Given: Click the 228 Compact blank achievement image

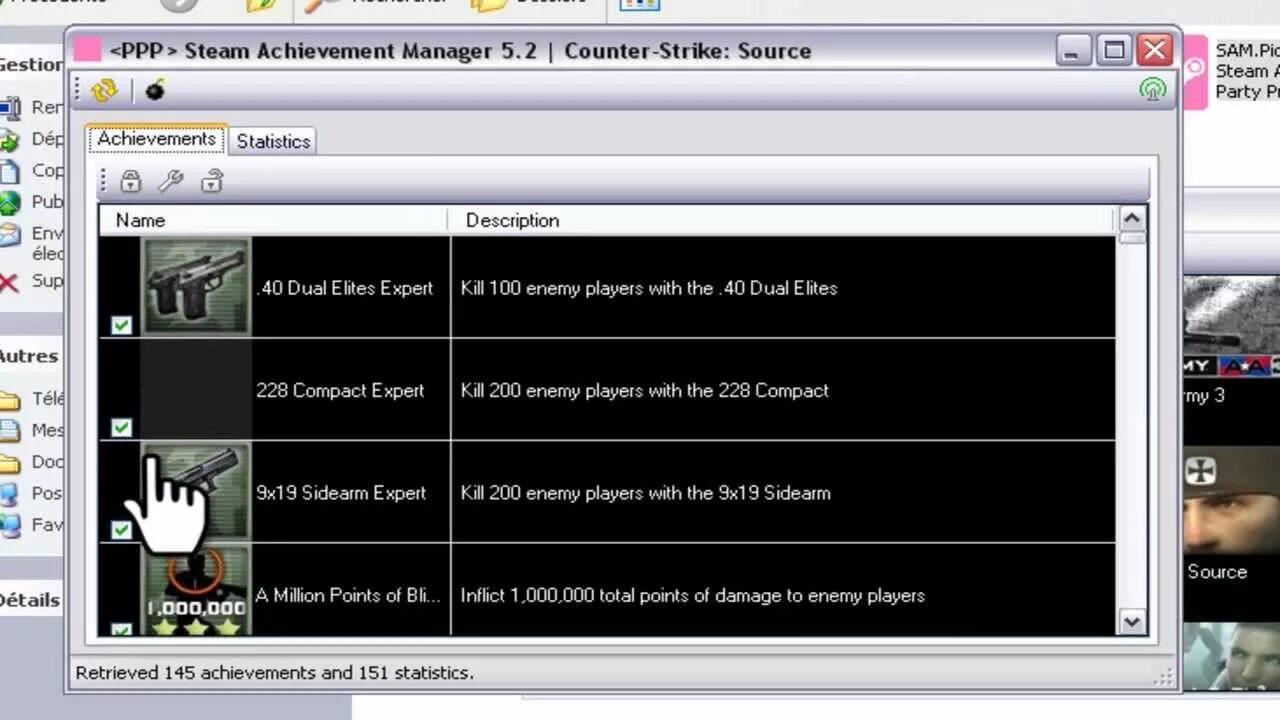Looking at the screenshot, I should (196, 389).
